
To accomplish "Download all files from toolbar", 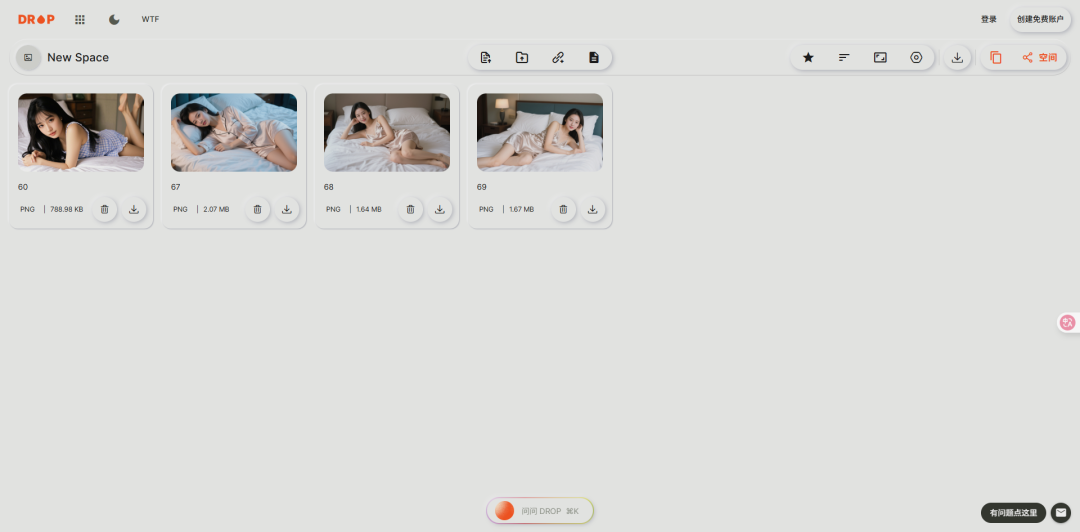I will pos(957,58).
